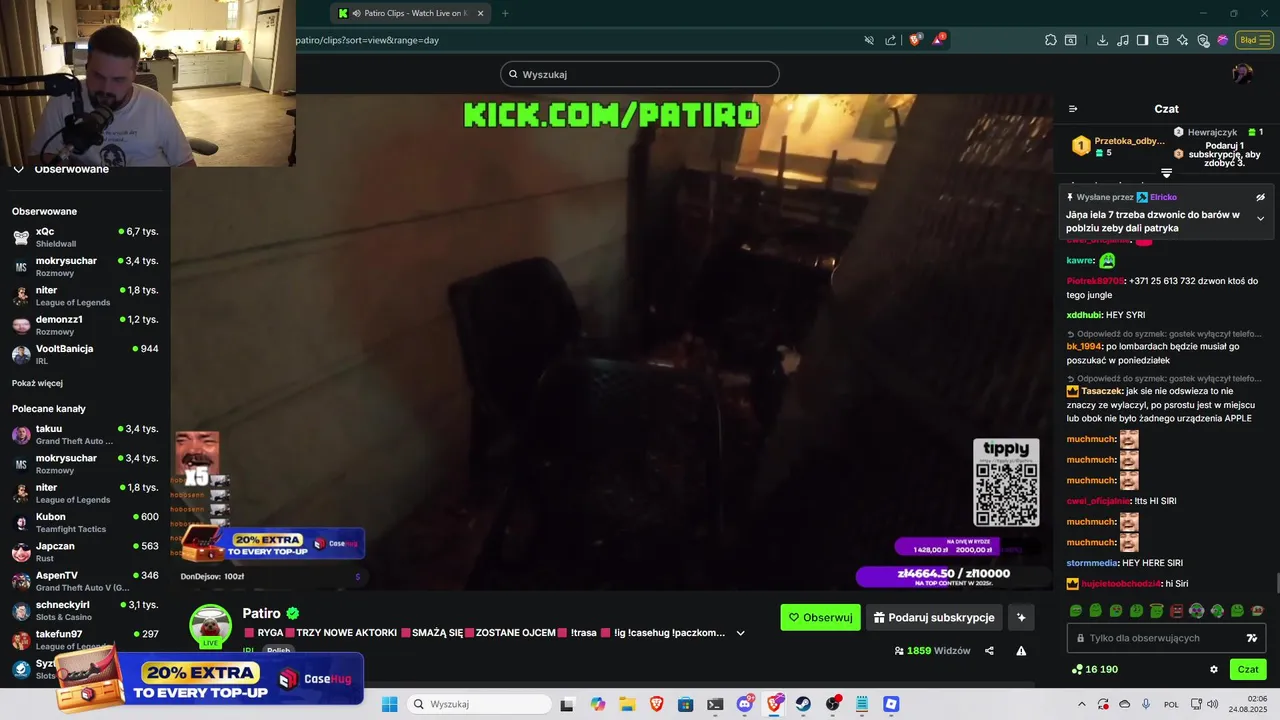Open takuu recommended channel

(x=85, y=434)
